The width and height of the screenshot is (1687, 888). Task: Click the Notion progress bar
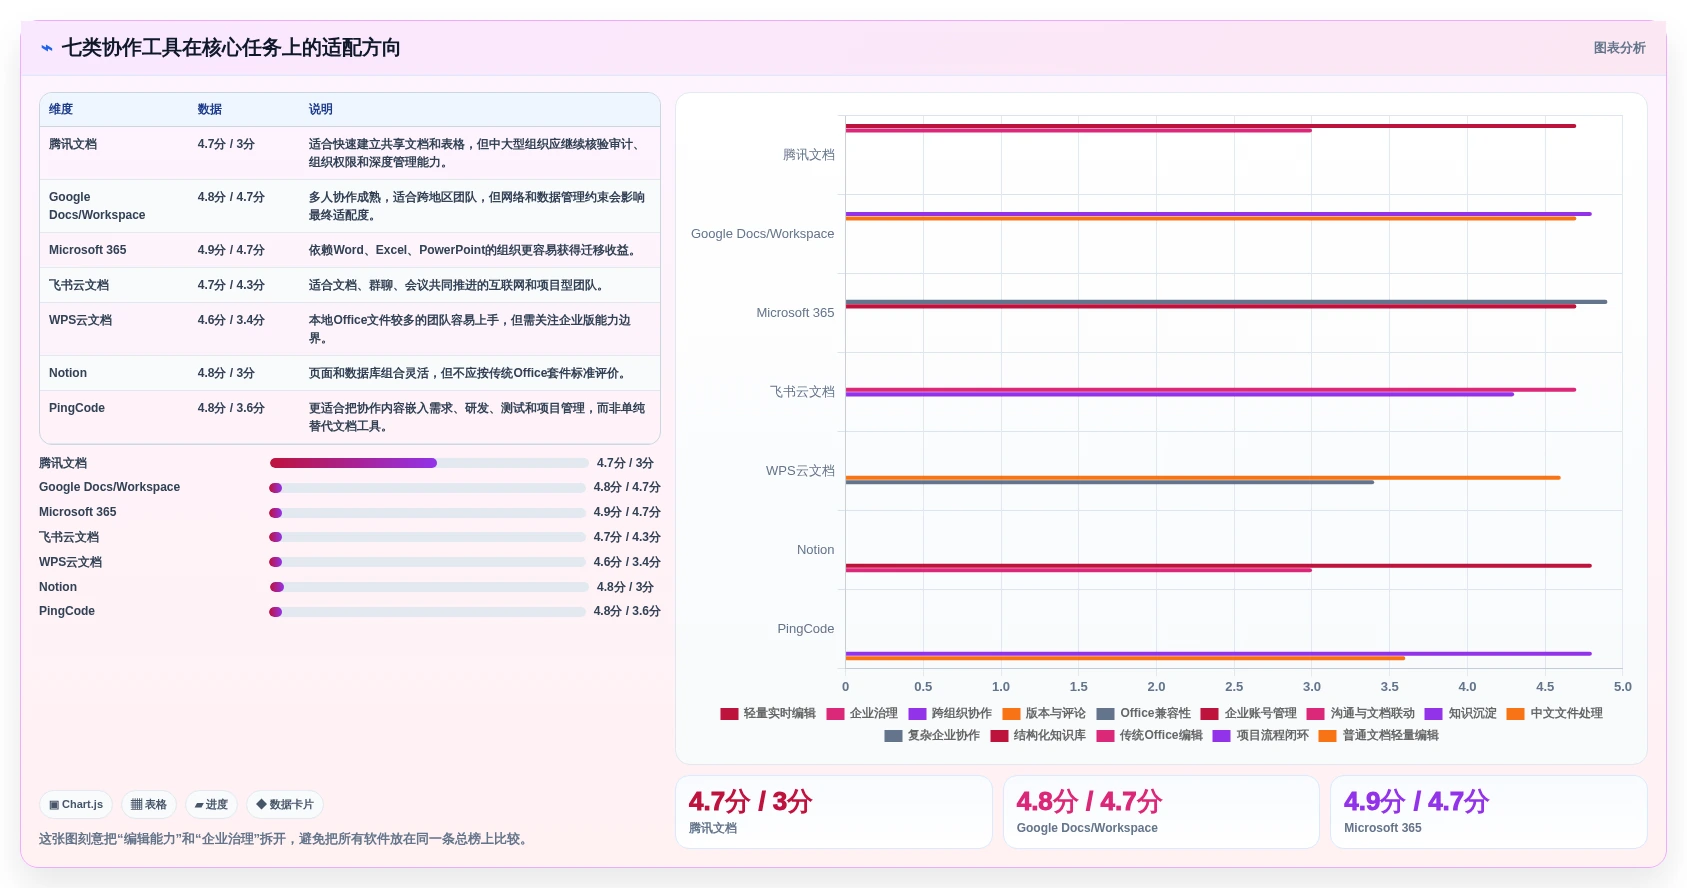tap(429, 587)
